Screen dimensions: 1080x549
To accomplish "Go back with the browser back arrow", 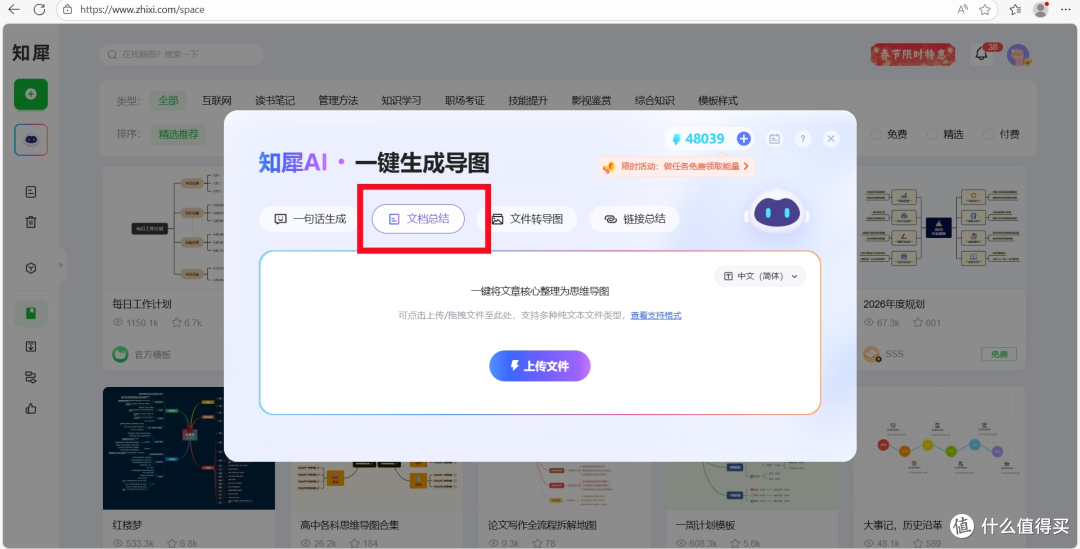I will pos(13,10).
